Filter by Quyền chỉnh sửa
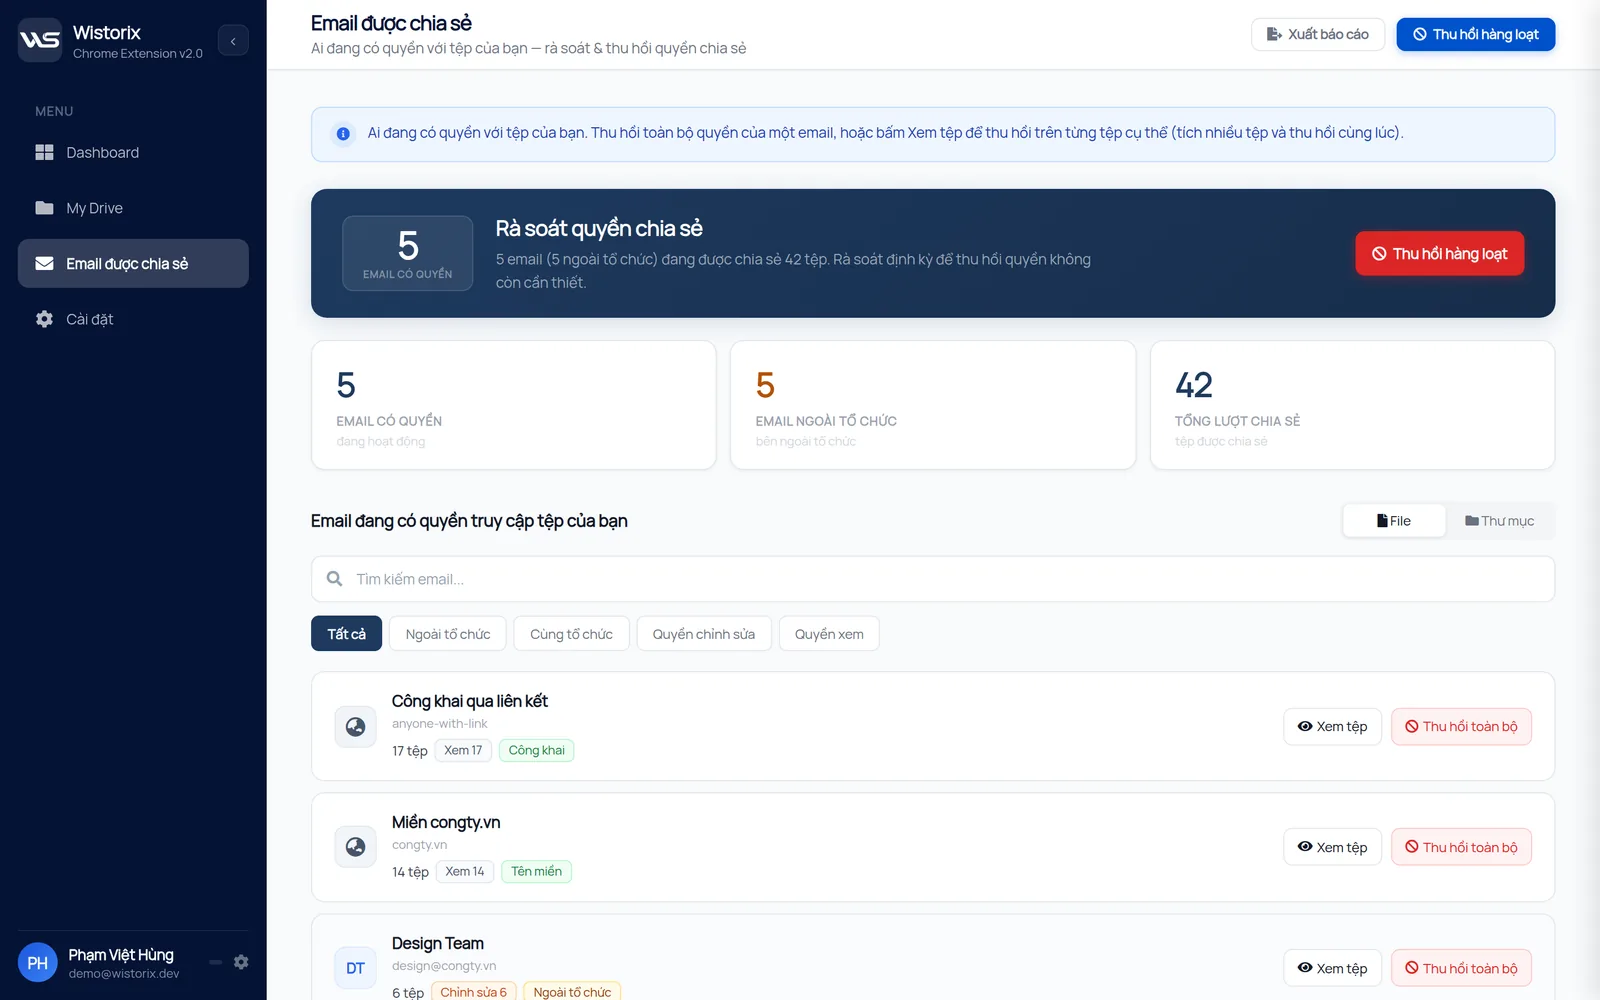1600x1000 pixels. 704,634
